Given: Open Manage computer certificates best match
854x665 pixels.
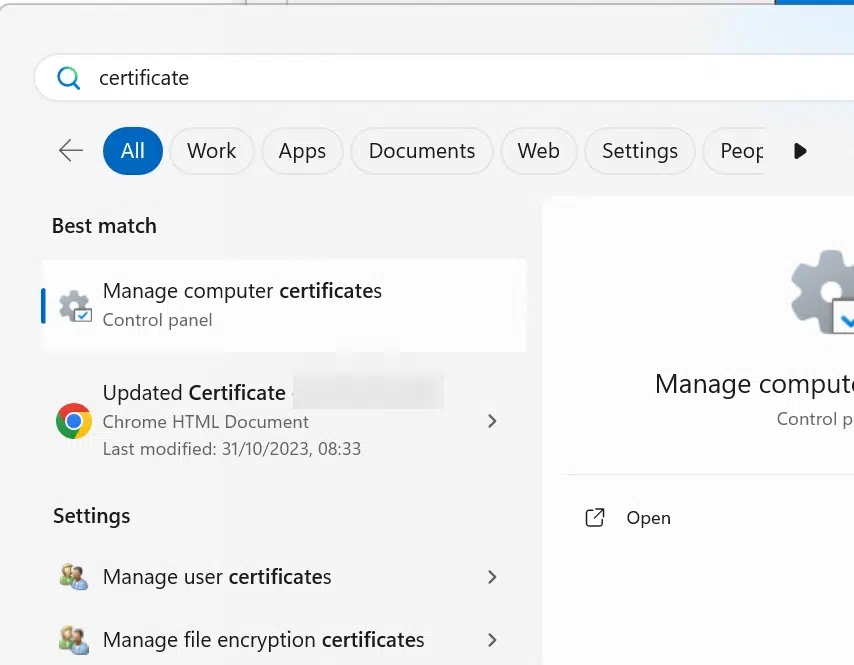Looking at the screenshot, I should (284, 305).
